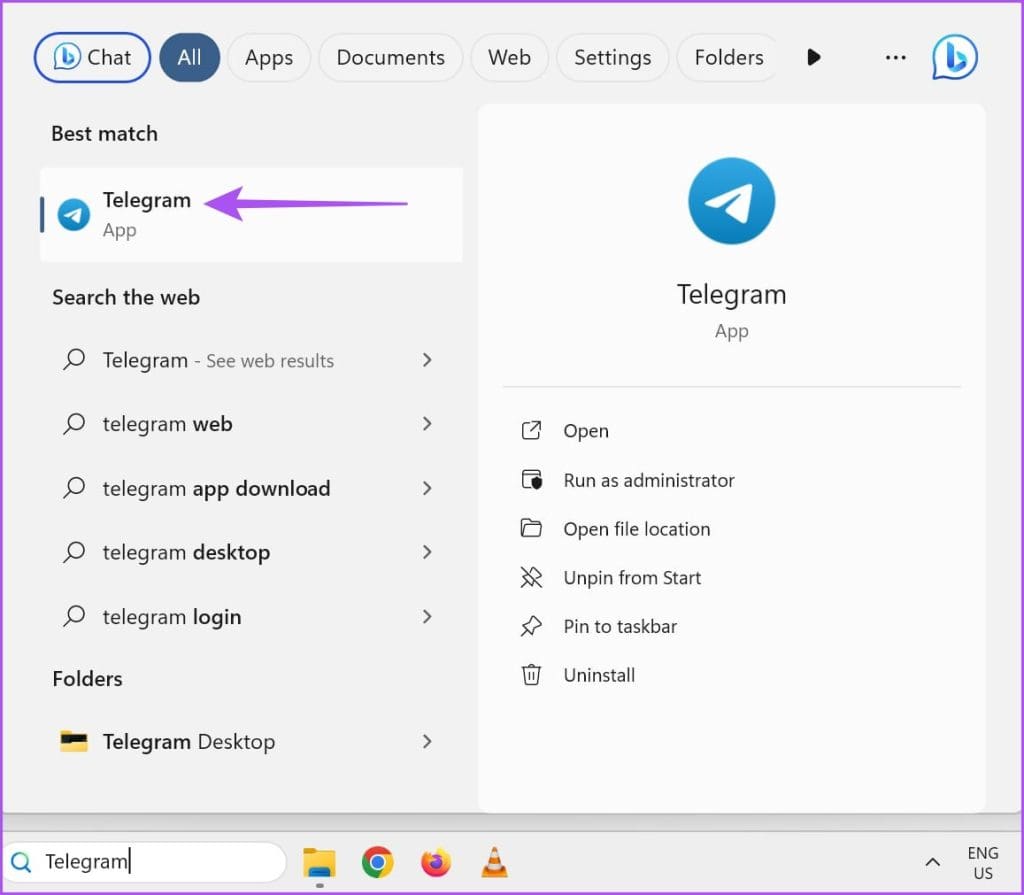Click search icon beside 'telegram login'
This screenshot has height=895, width=1024.
[x=74, y=615]
